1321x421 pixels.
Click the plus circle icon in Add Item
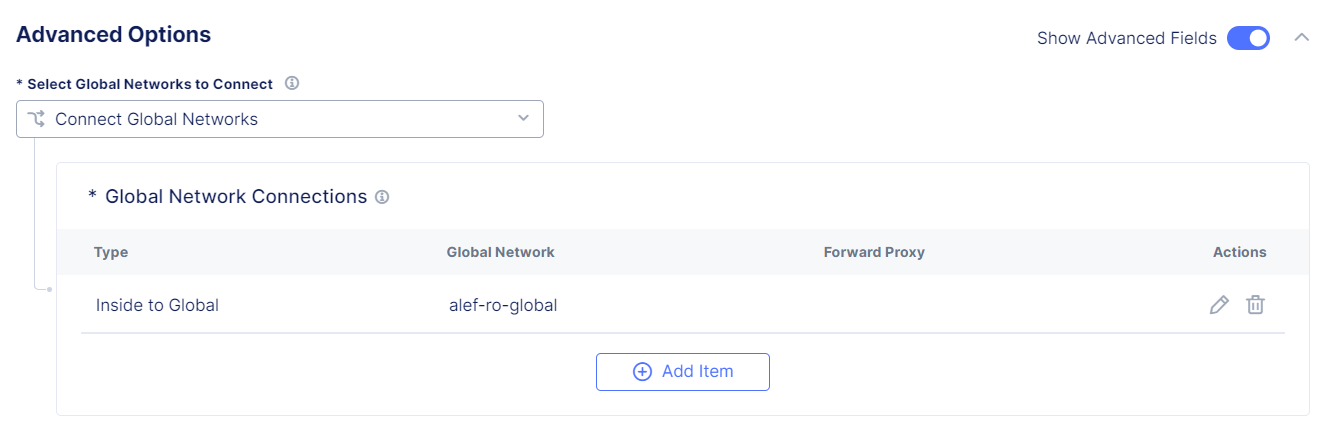643,372
